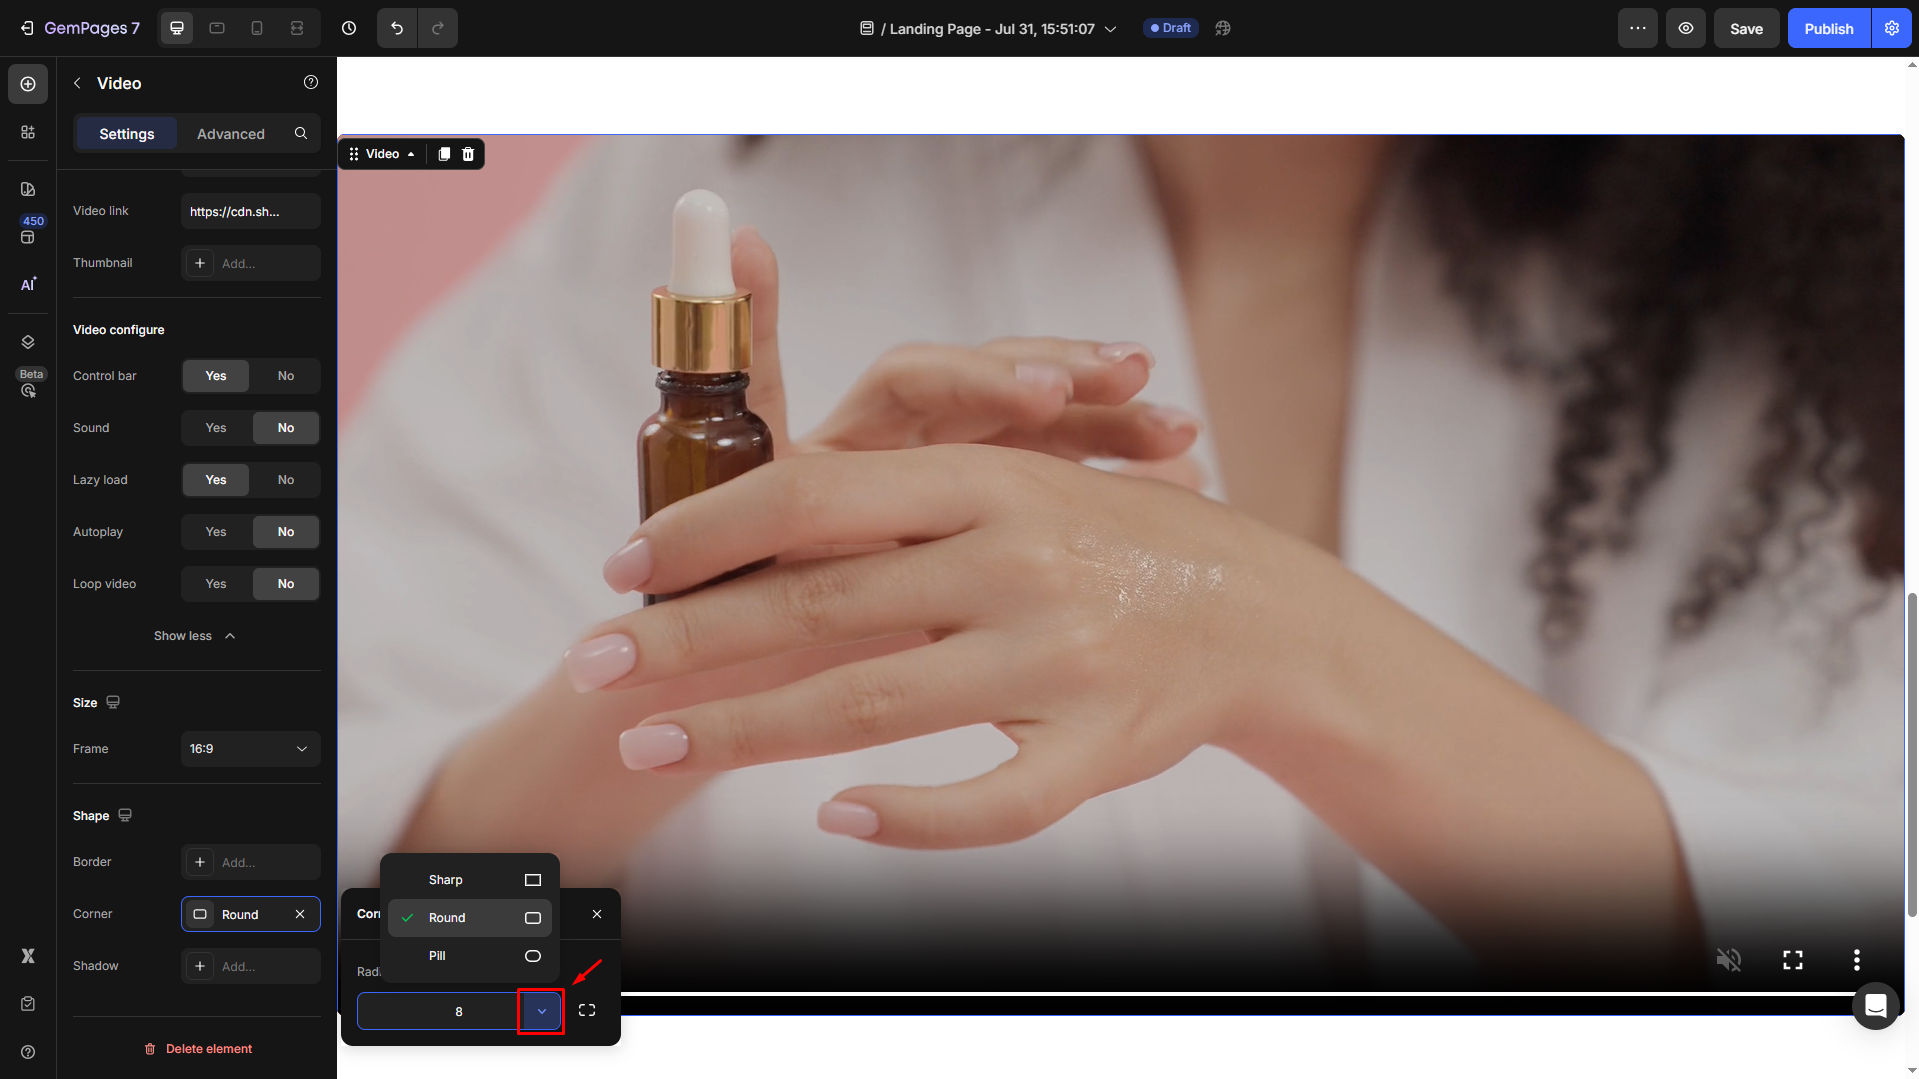Collapse options with Show less
1919x1079 pixels.
coord(195,636)
